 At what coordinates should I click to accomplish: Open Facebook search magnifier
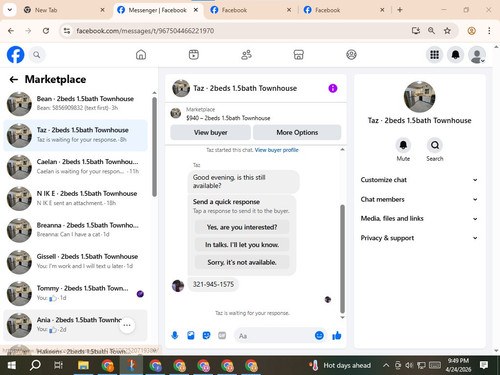pyautogui.click(x=37, y=55)
